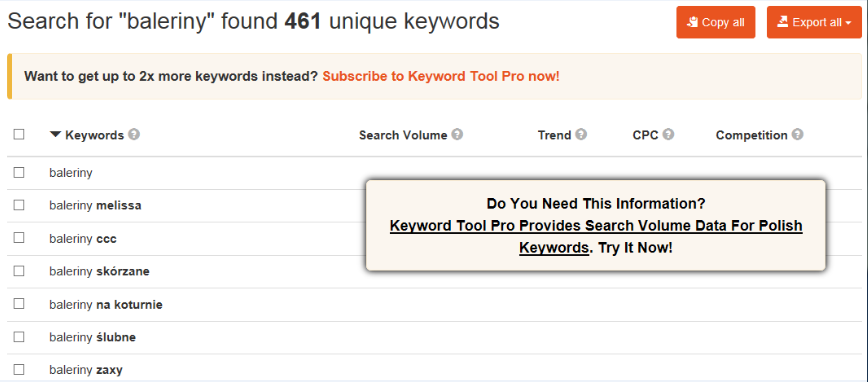868x382 pixels.
Task: Tick the baleriny ślubne checkbox
Action: point(19,337)
